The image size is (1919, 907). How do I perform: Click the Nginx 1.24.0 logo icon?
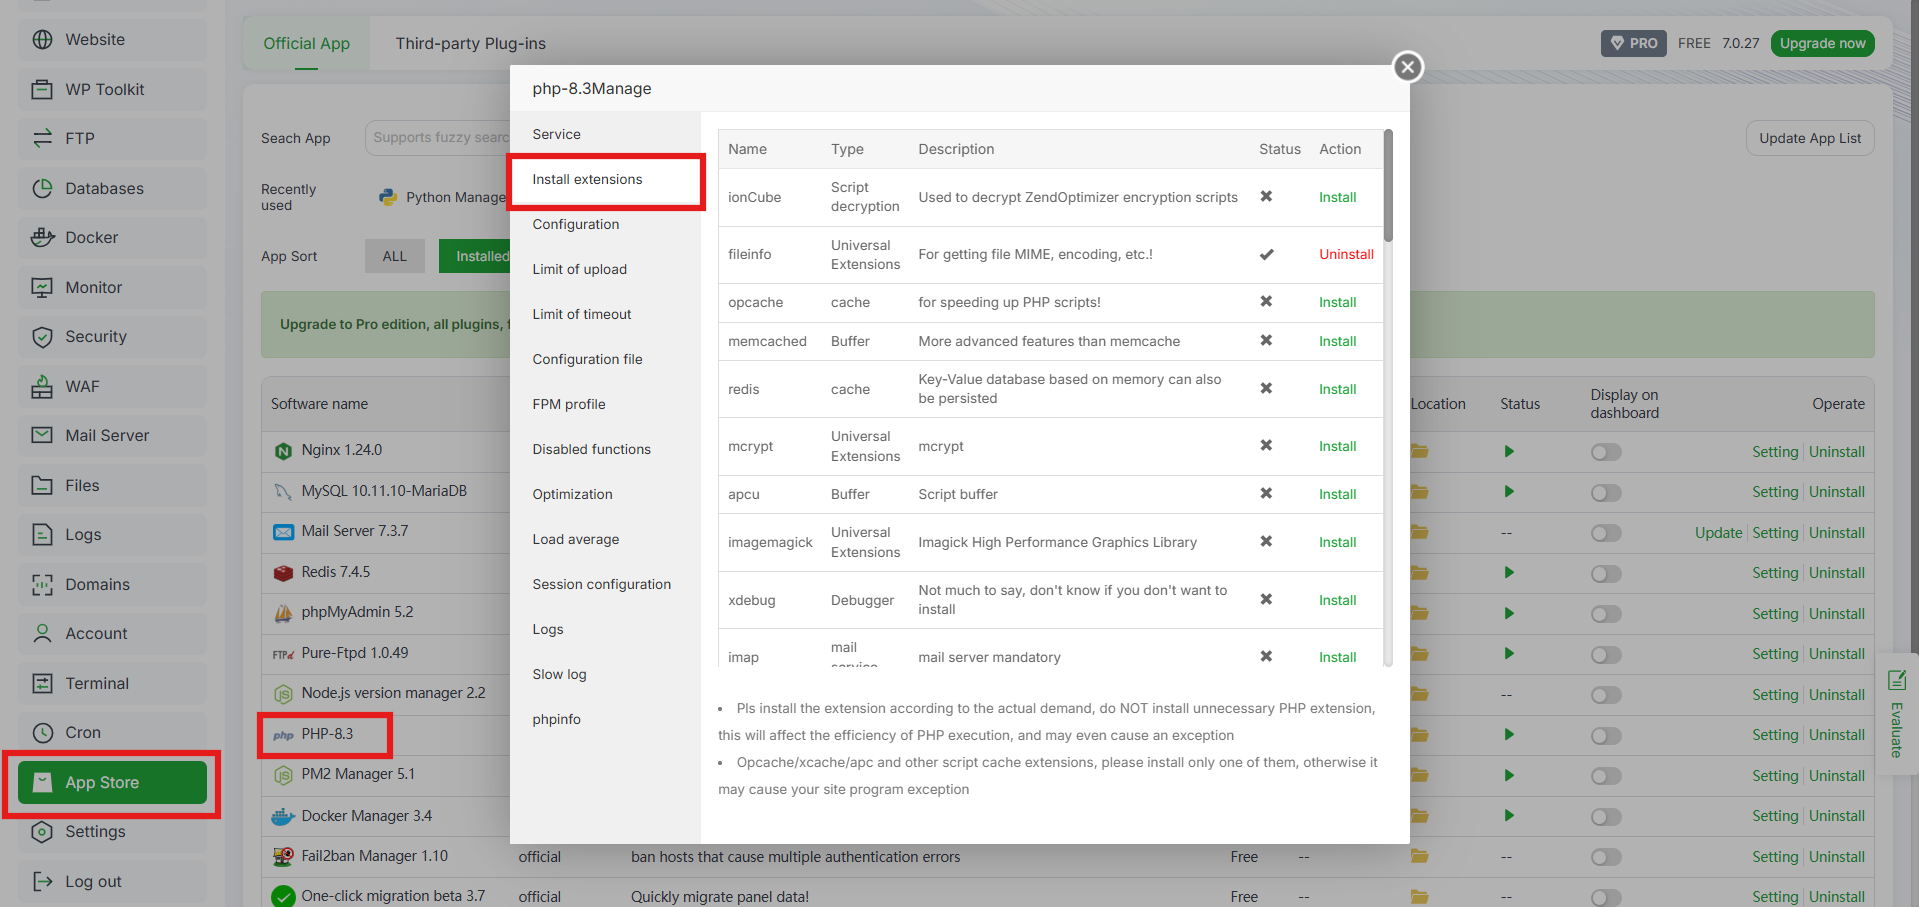pyautogui.click(x=283, y=451)
